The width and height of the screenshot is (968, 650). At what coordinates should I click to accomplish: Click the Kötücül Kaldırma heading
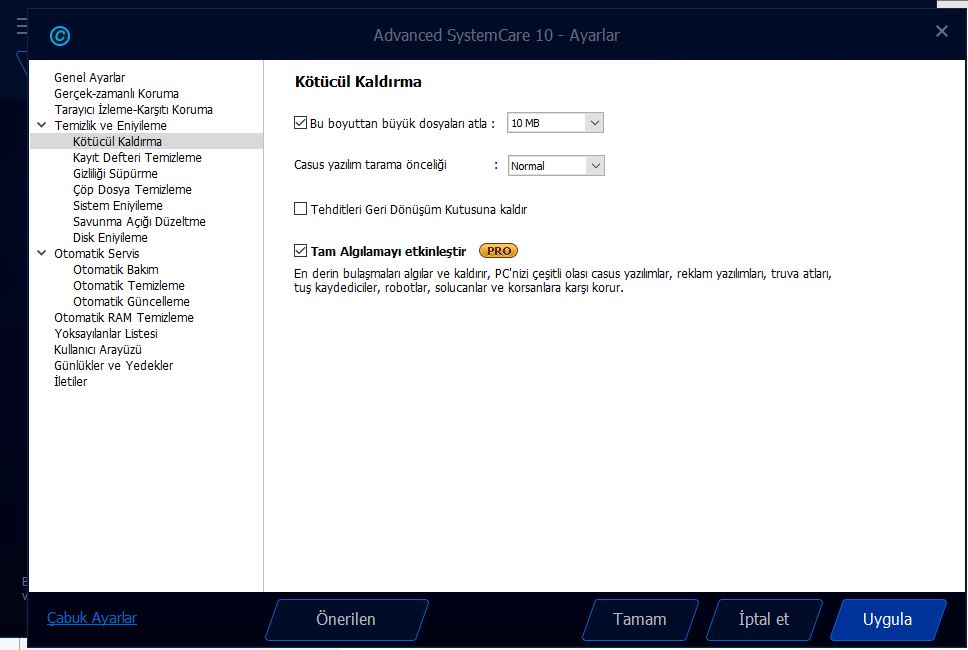click(x=358, y=81)
